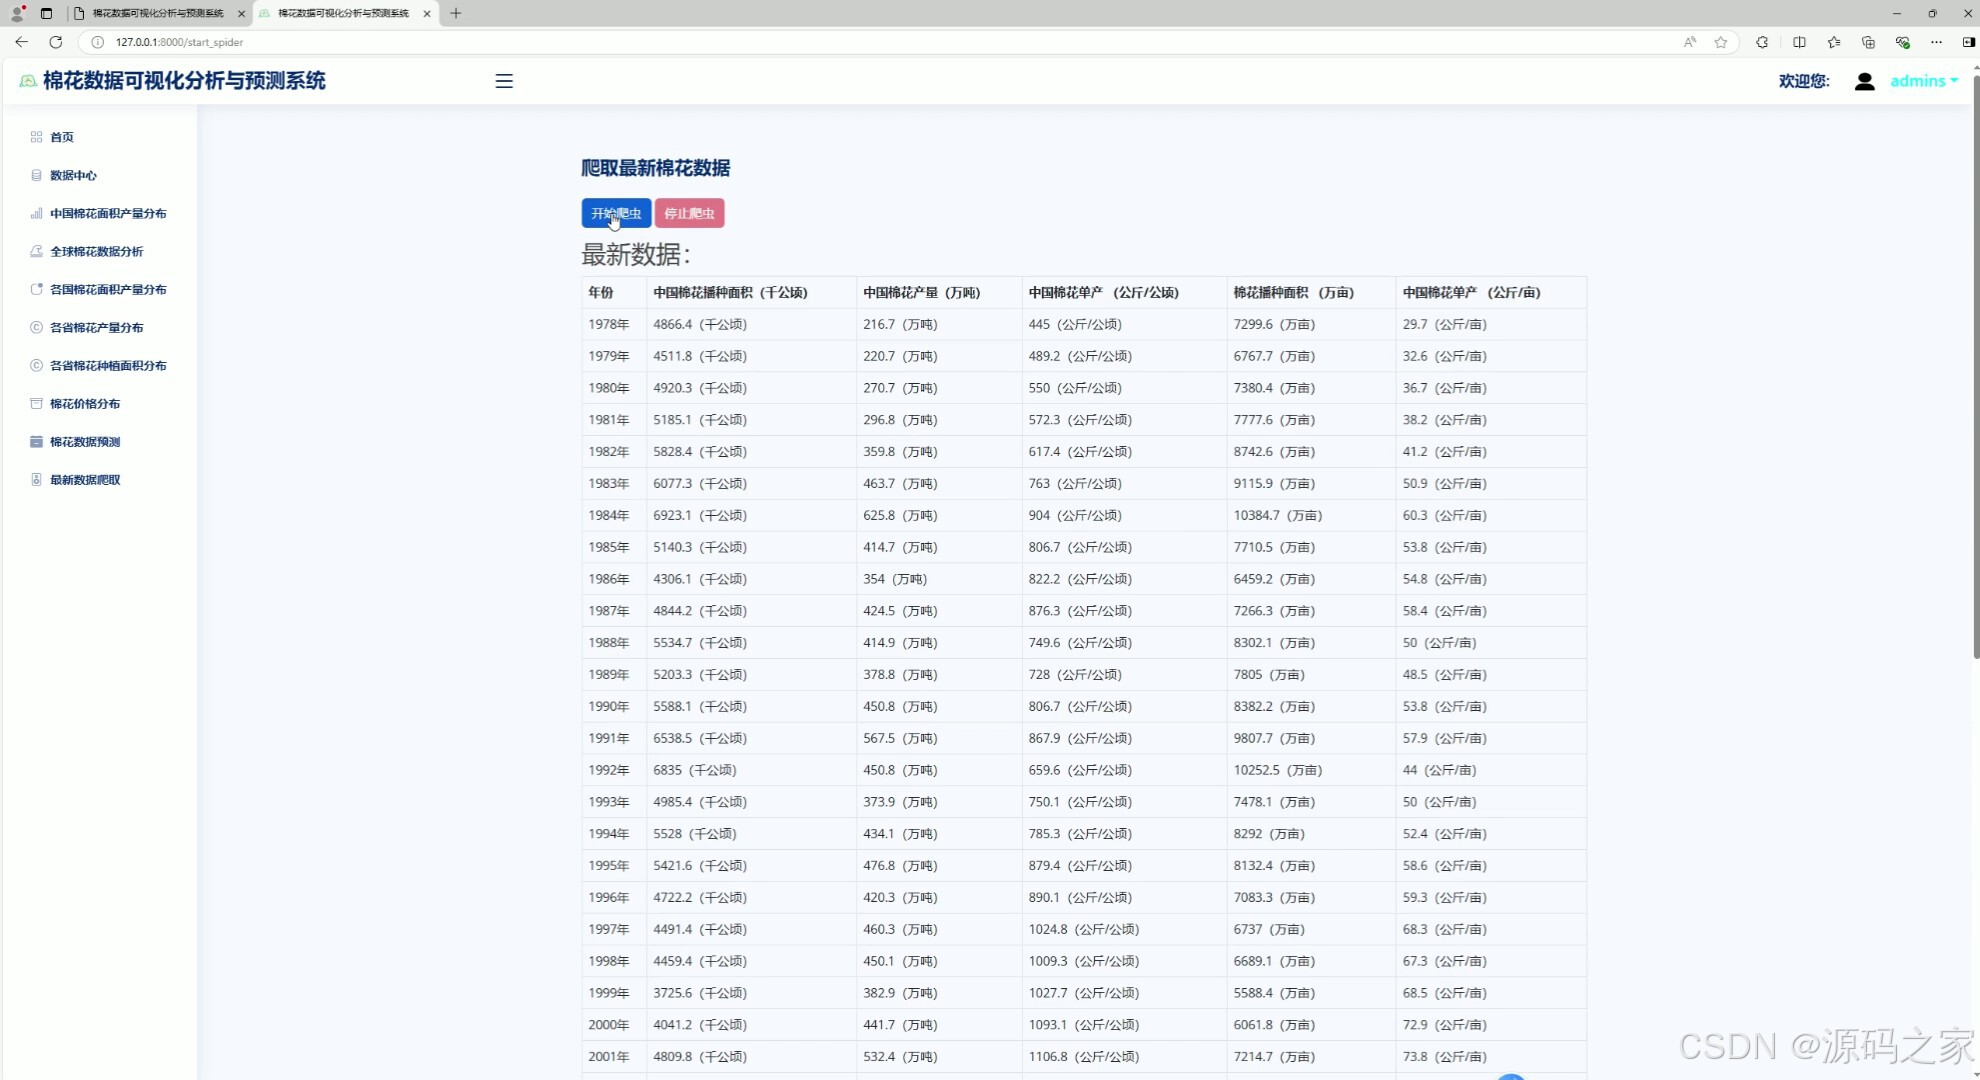The image size is (1980, 1080).
Task: Open 棉花数据预测 in the sidebar
Action: 85,441
